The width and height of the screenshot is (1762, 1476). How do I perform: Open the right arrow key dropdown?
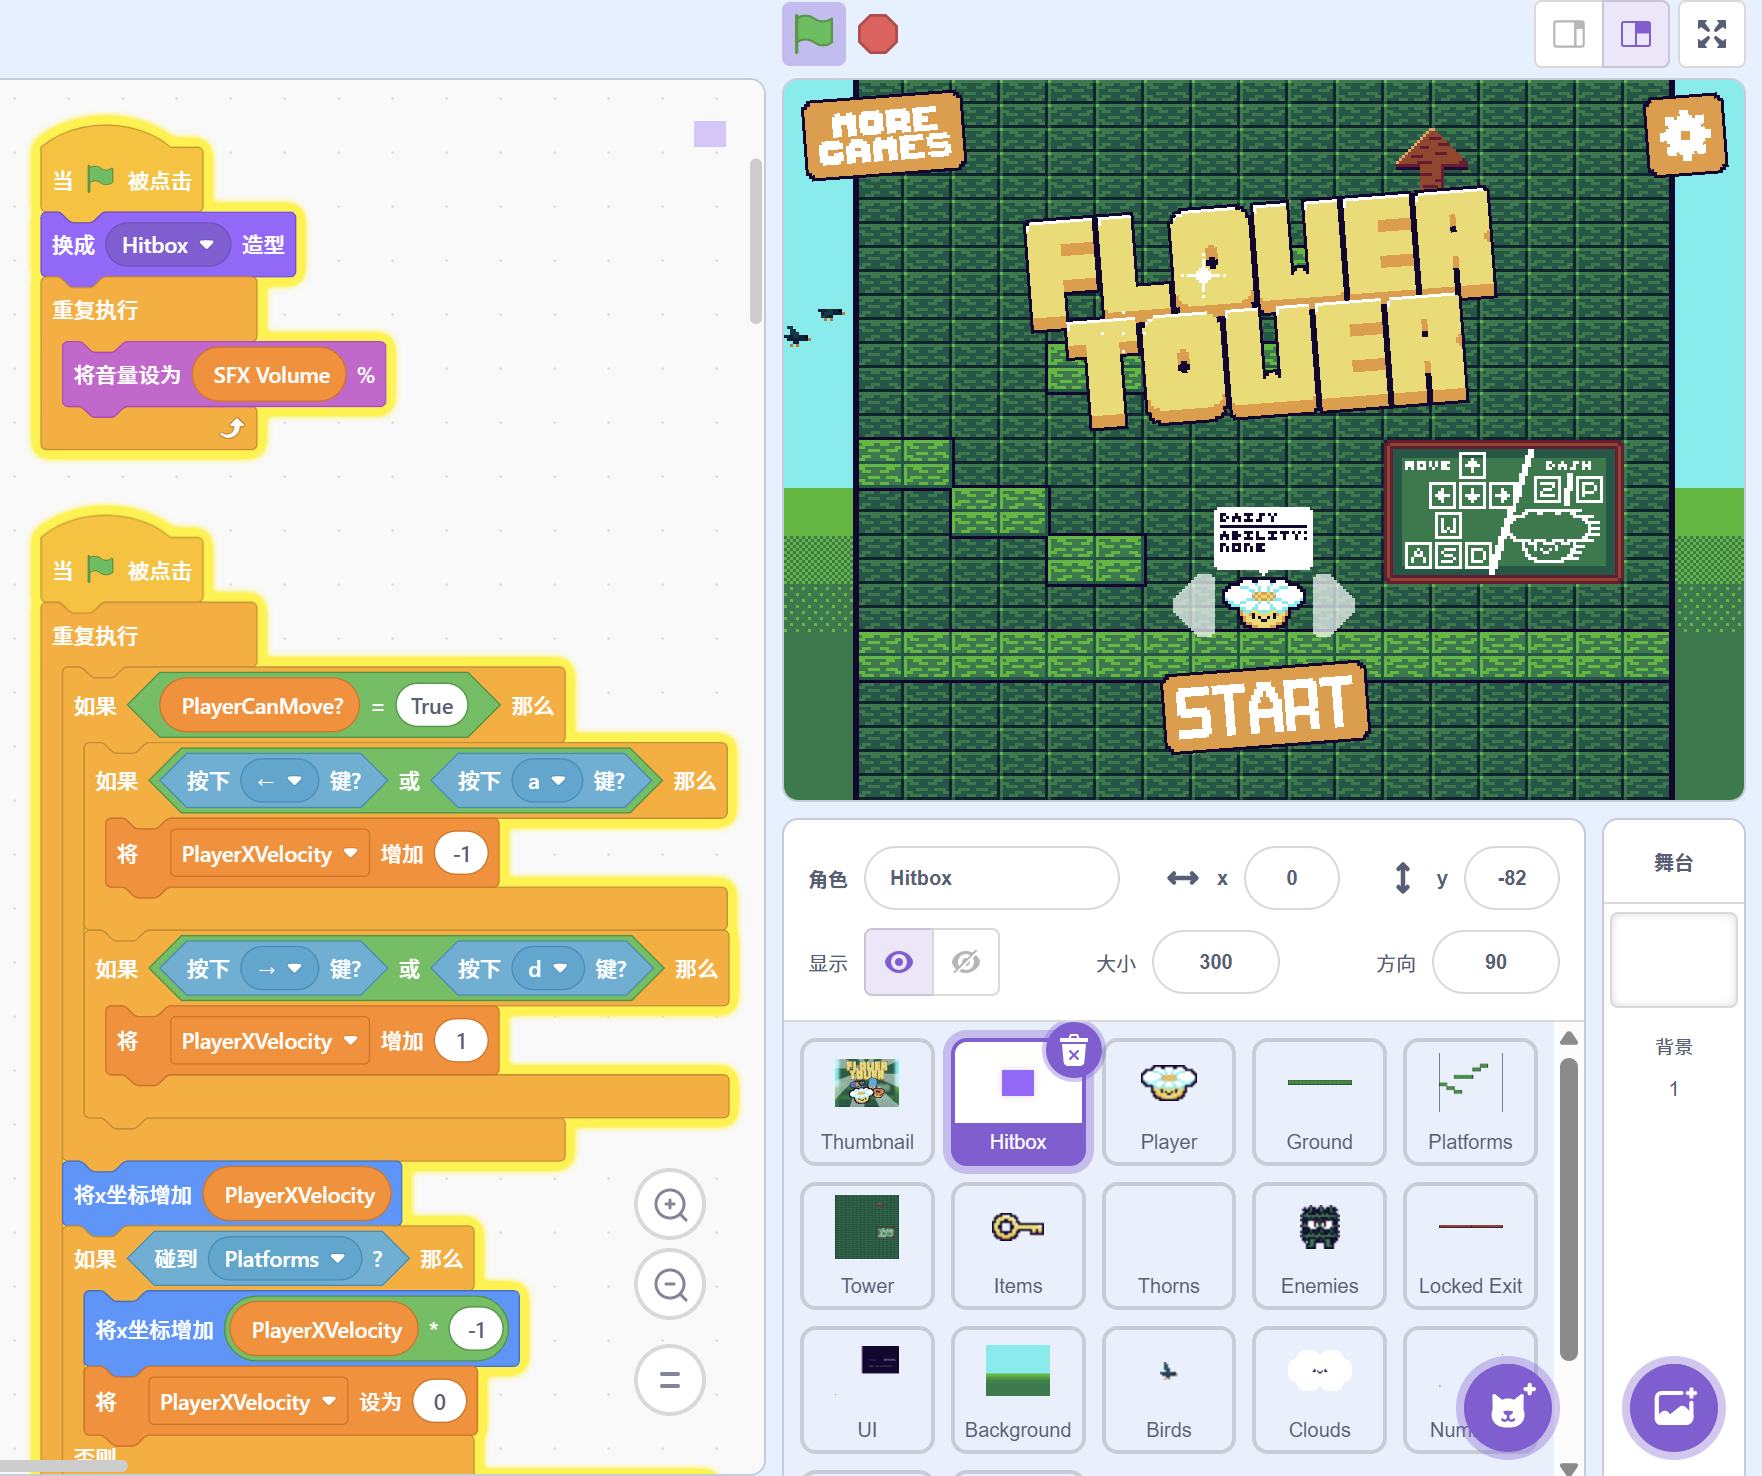point(280,969)
